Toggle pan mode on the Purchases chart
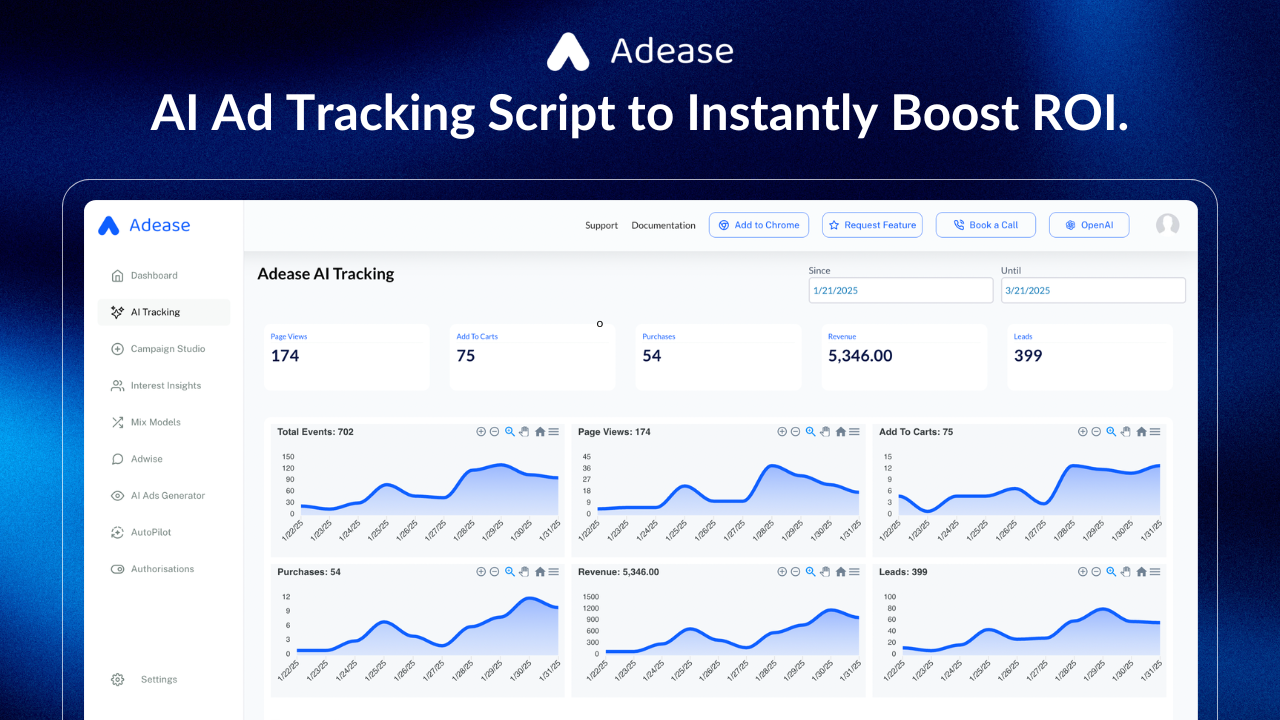 (x=524, y=571)
